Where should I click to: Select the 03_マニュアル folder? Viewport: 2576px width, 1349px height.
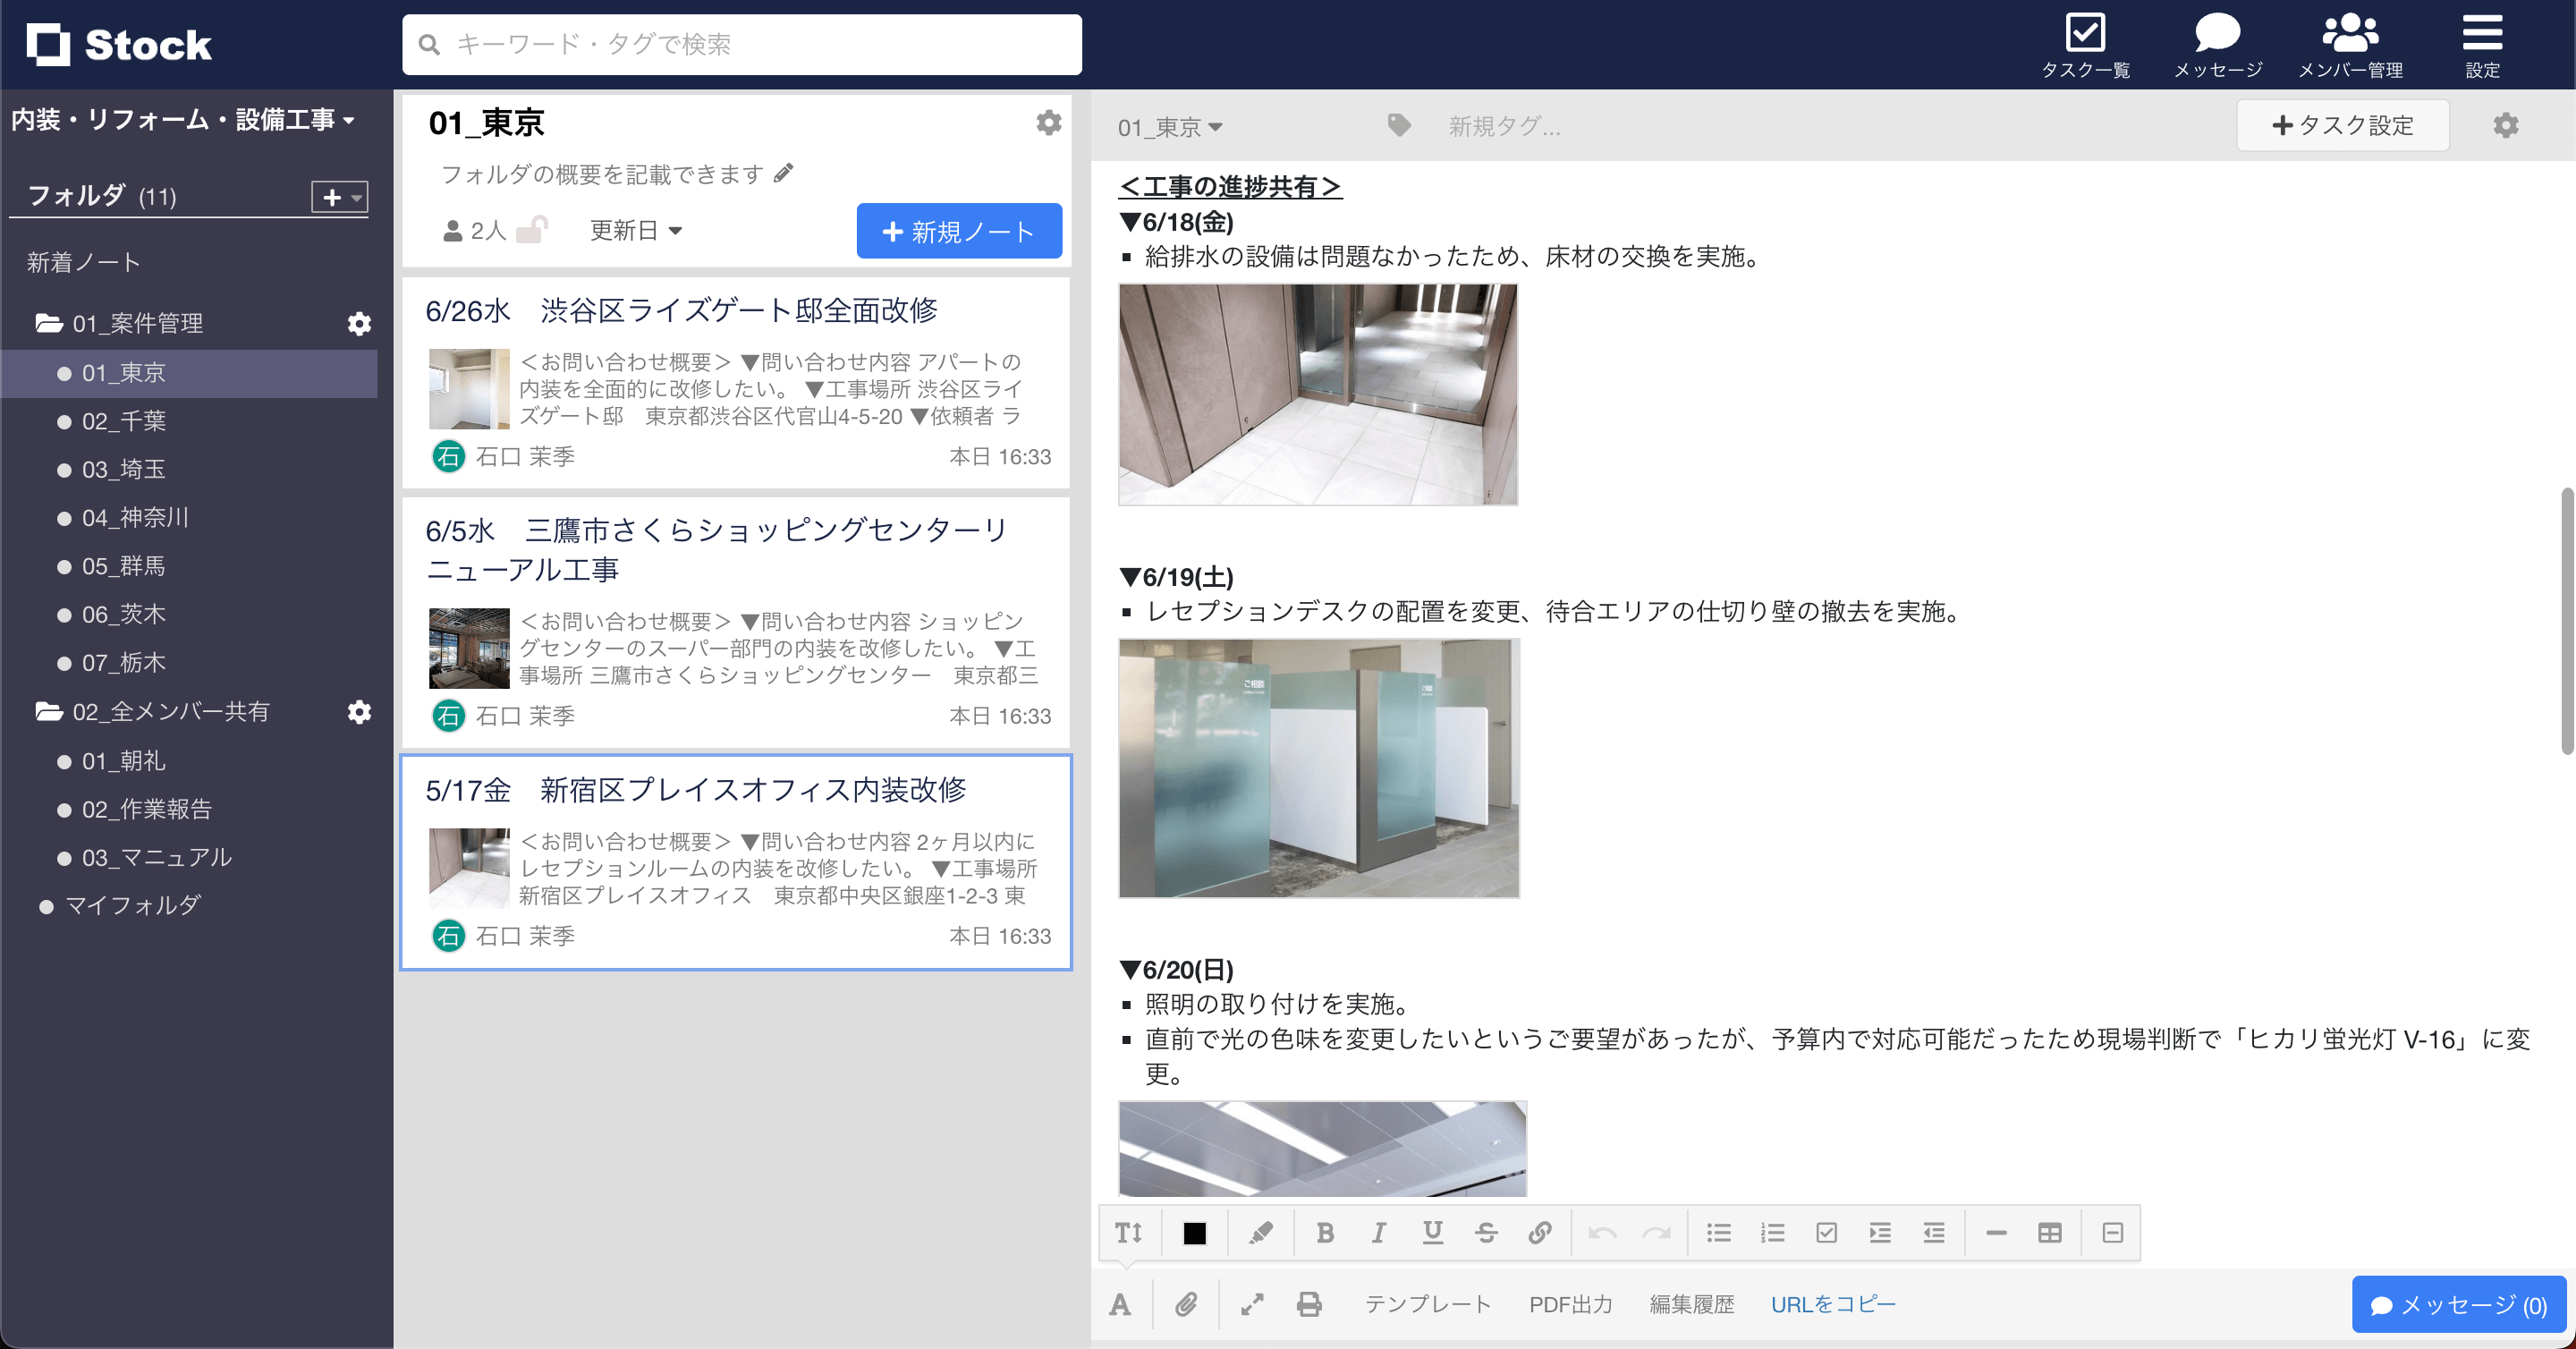coord(189,857)
